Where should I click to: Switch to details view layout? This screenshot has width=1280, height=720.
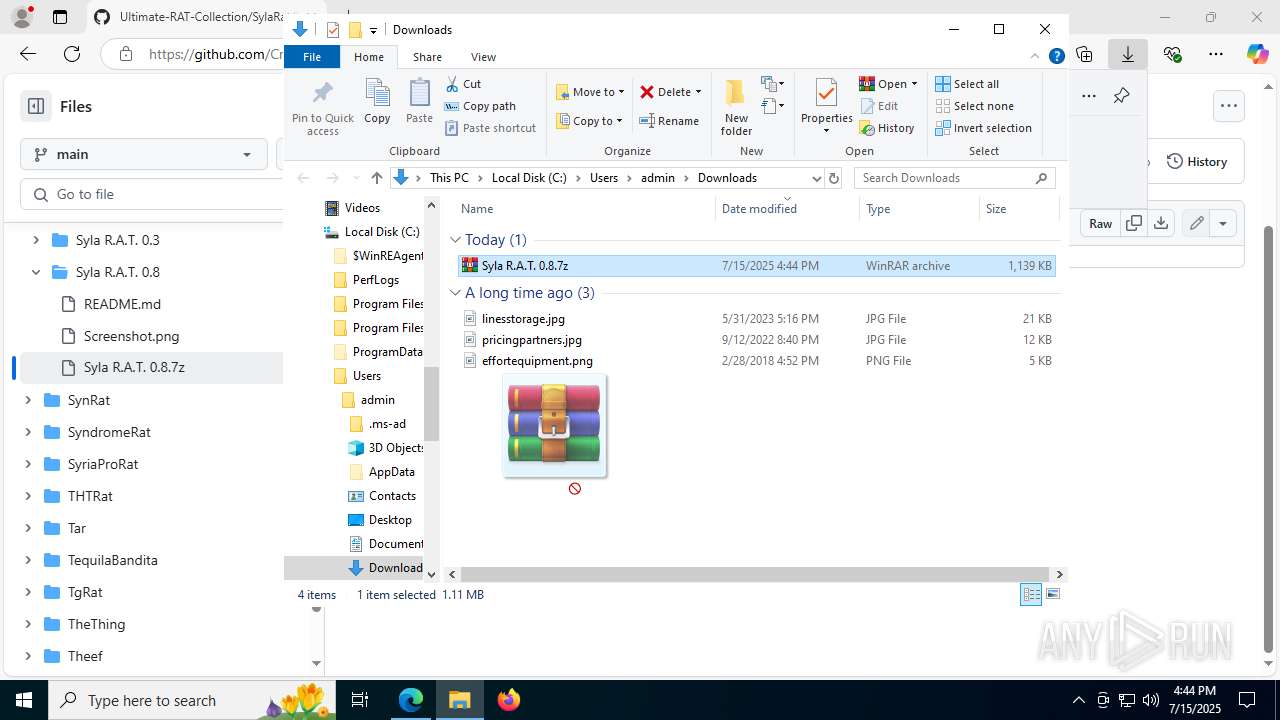click(x=1031, y=595)
